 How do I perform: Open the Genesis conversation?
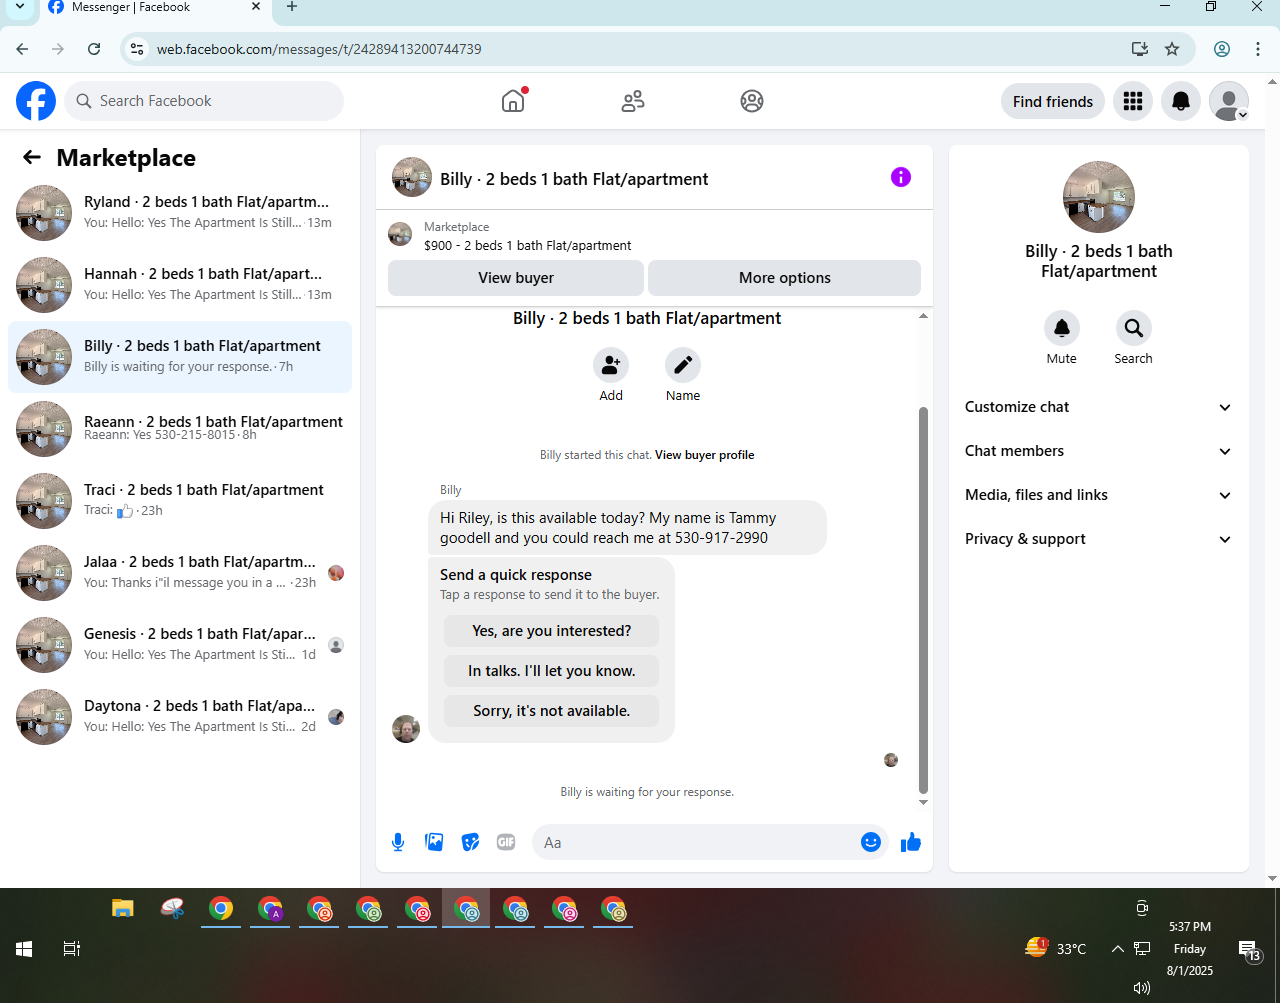pyautogui.click(x=180, y=644)
